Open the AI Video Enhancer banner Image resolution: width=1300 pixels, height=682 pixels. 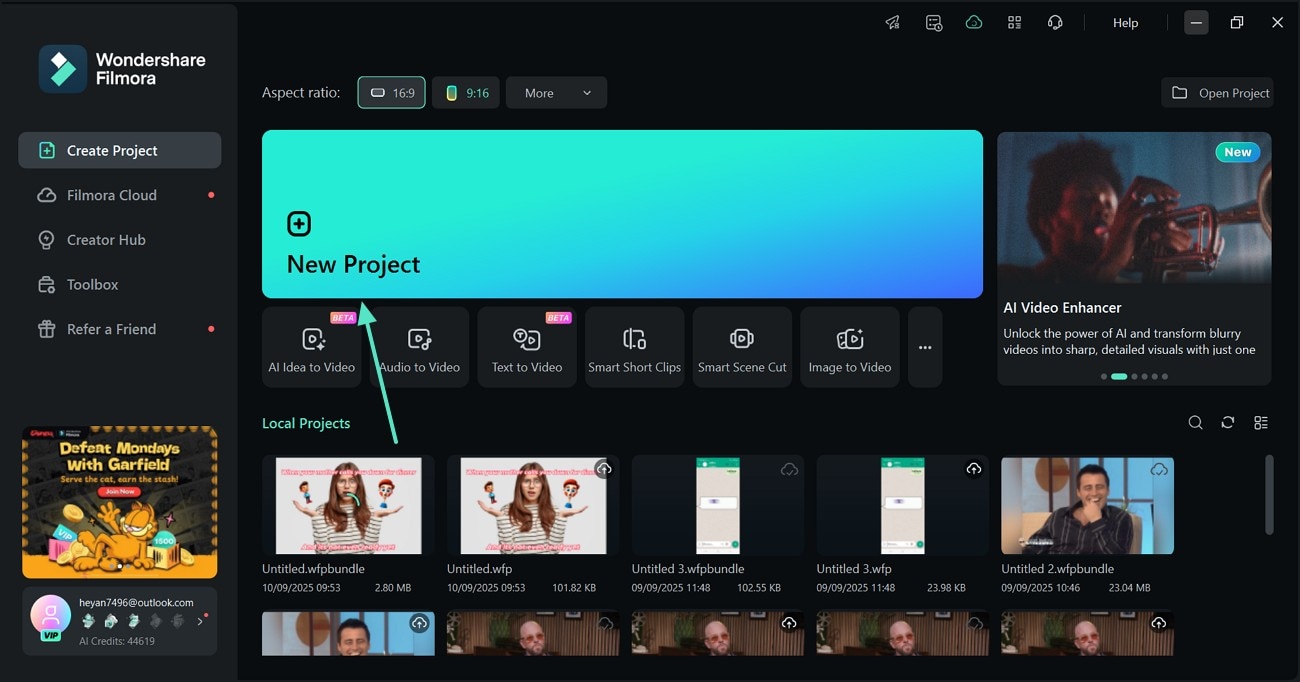point(1134,258)
